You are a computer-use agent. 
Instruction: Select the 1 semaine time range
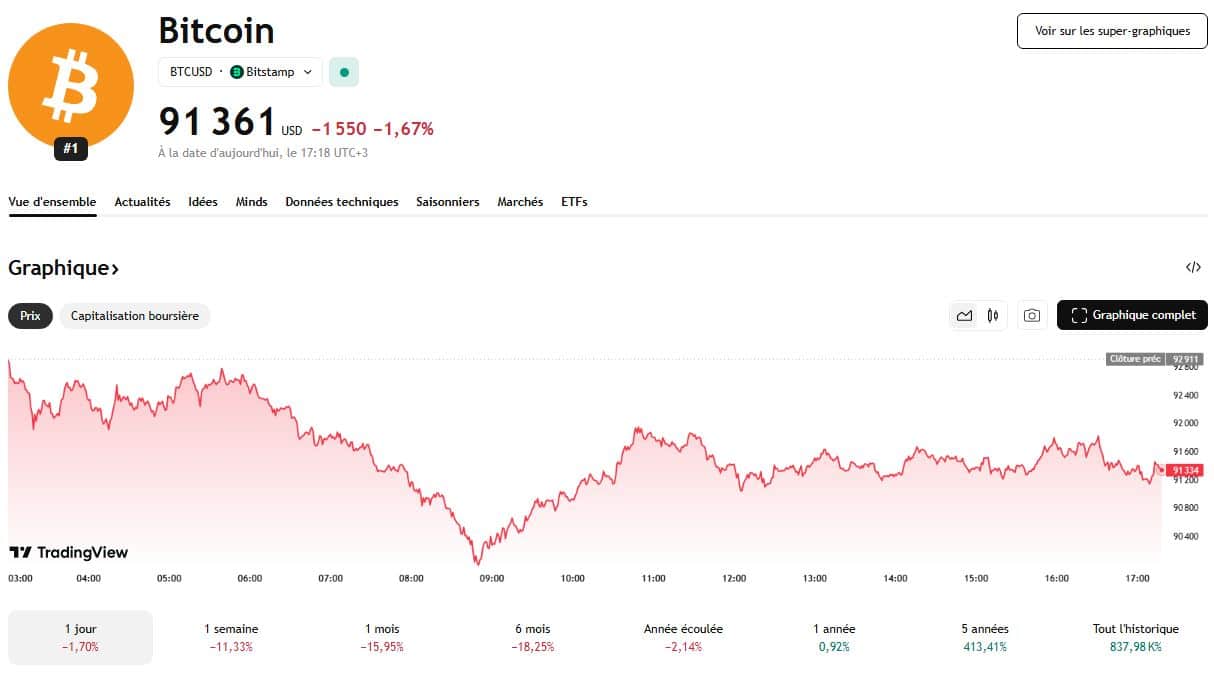231,637
